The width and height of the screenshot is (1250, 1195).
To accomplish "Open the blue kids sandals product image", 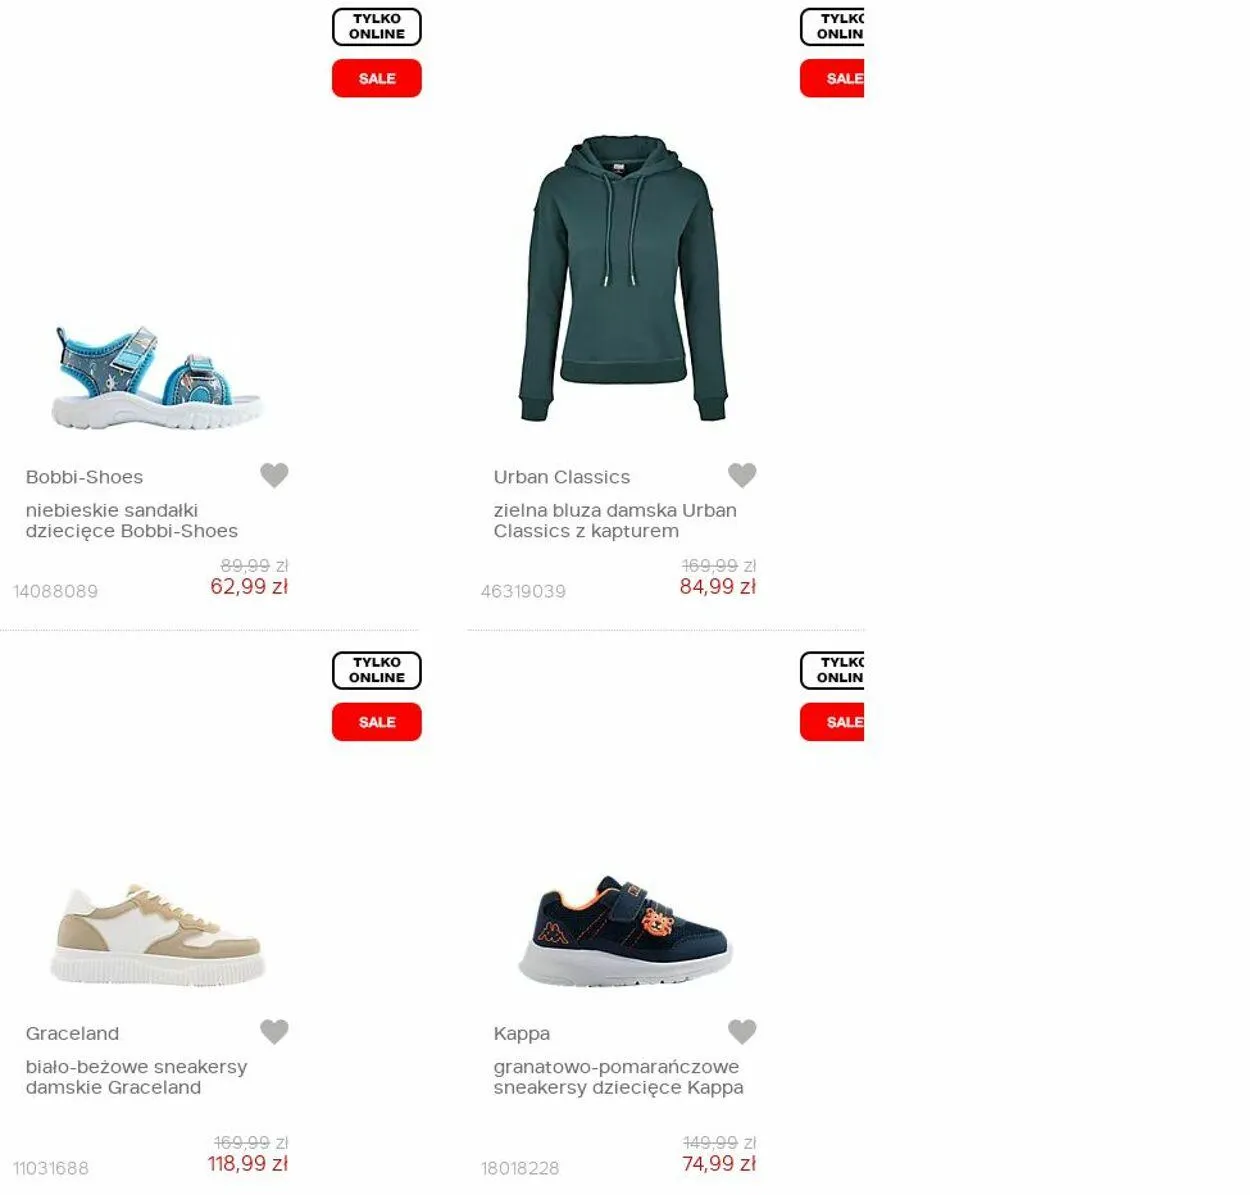I will (x=157, y=378).
